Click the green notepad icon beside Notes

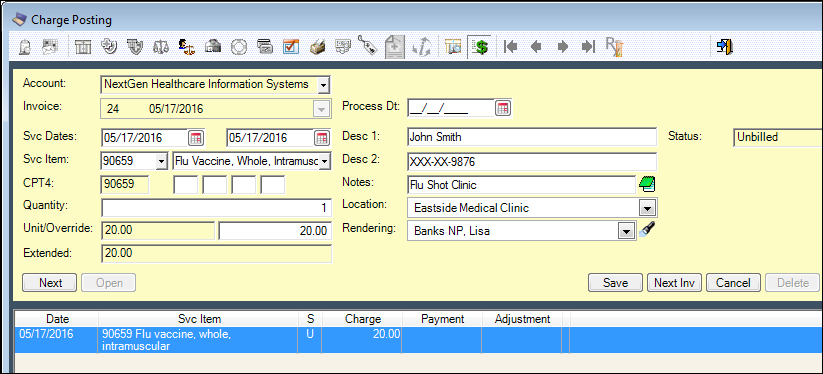(647, 184)
